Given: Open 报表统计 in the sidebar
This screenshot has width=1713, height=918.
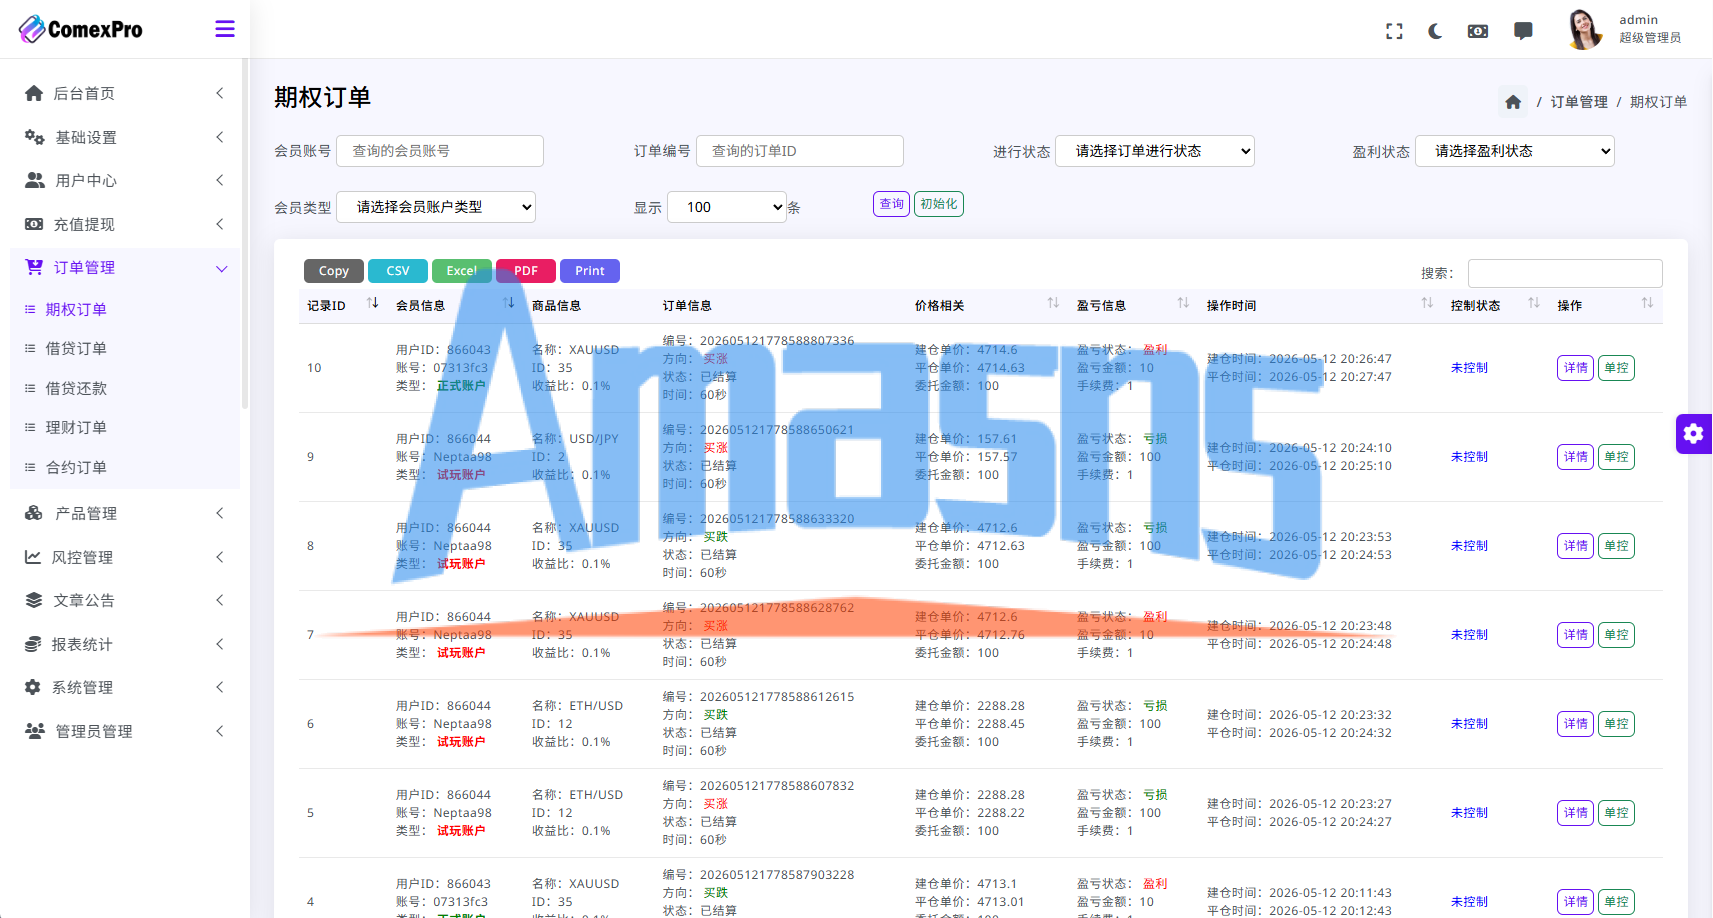Looking at the screenshot, I should [x=124, y=644].
